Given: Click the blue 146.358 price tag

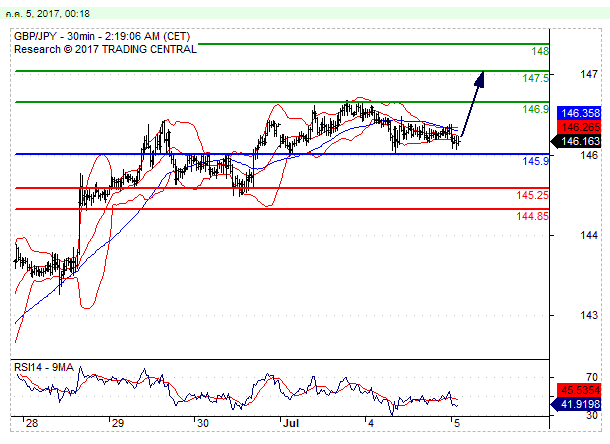Looking at the screenshot, I should click(579, 113).
